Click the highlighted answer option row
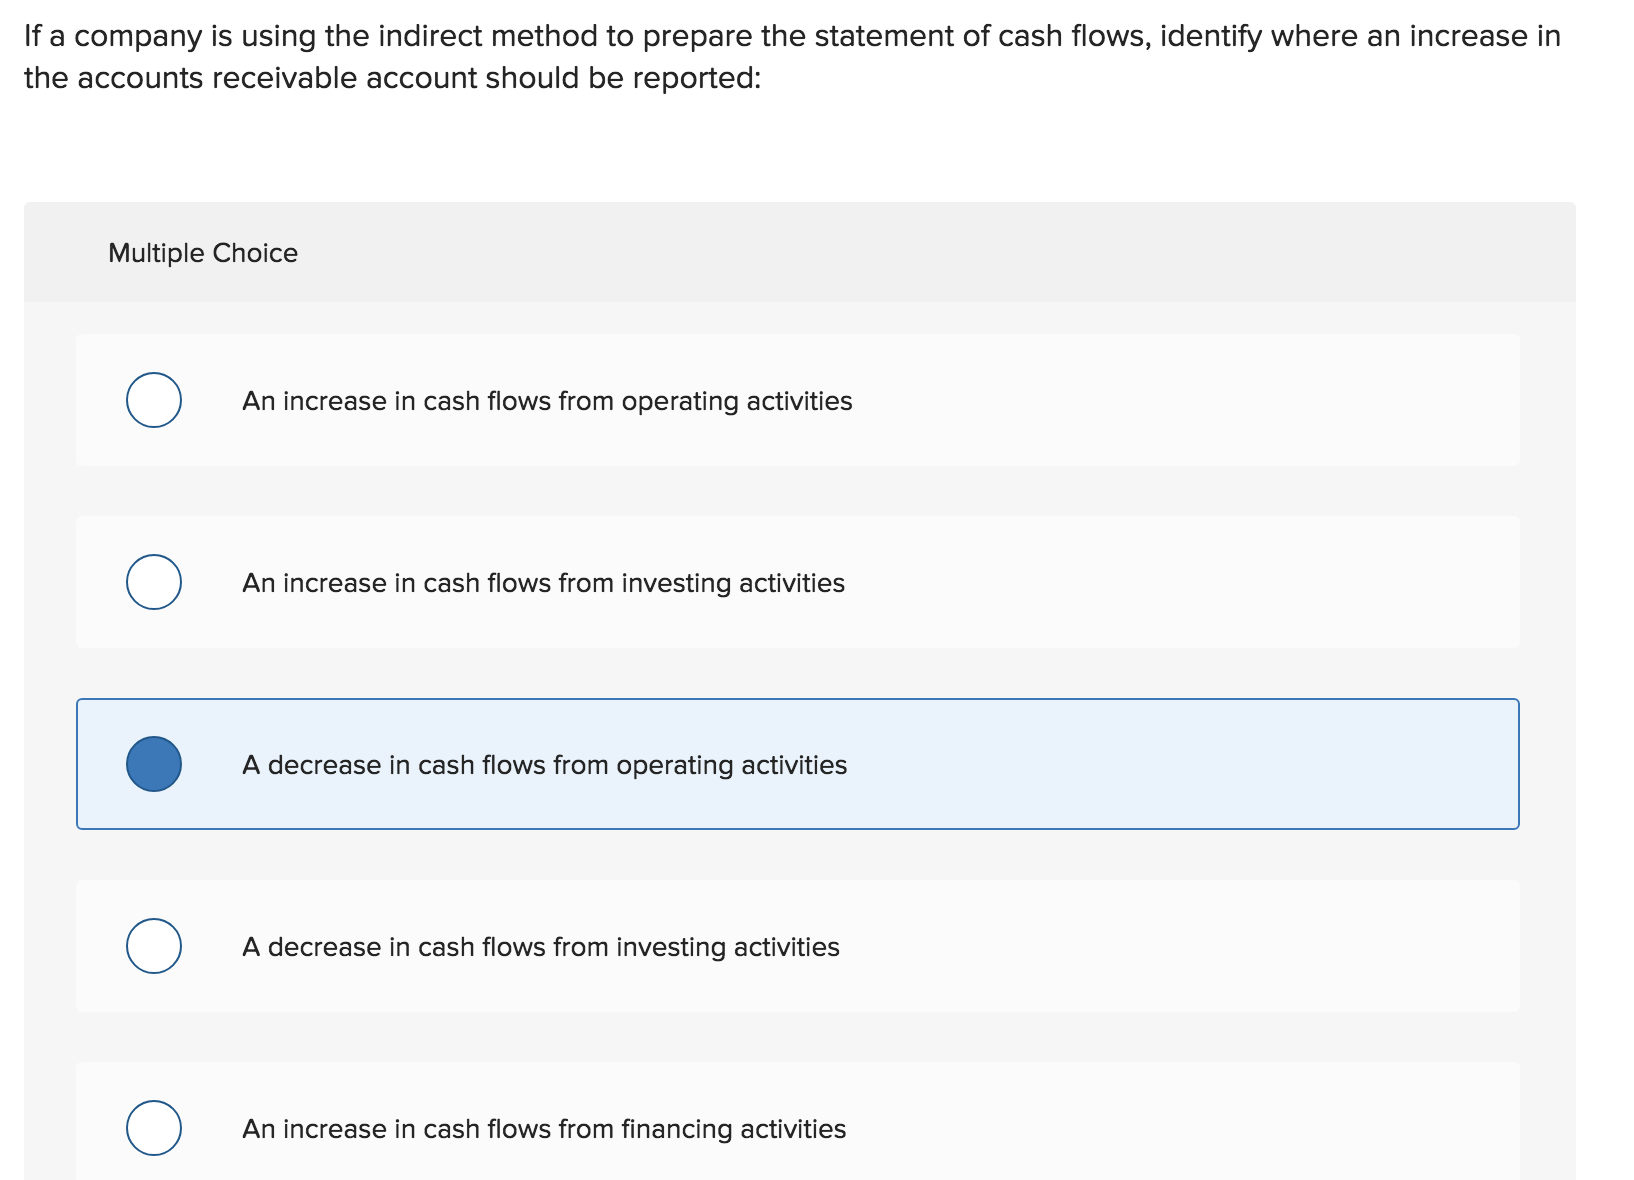Viewport: 1634px width, 1180px height. tap(800, 764)
